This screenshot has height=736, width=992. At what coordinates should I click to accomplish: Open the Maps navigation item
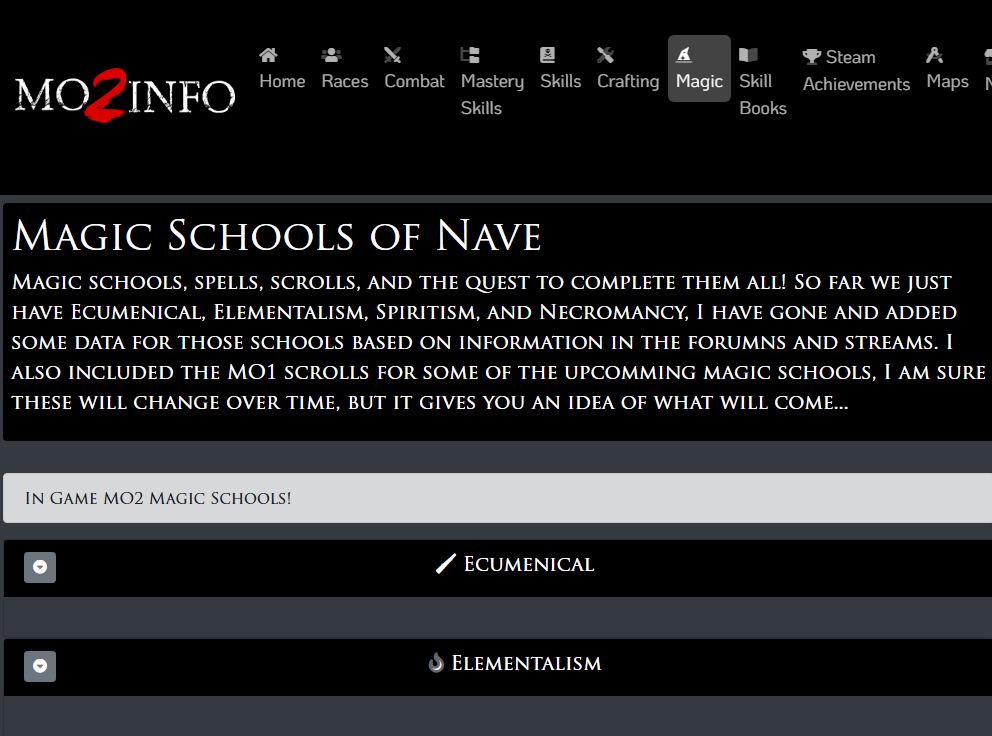[x=947, y=69]
